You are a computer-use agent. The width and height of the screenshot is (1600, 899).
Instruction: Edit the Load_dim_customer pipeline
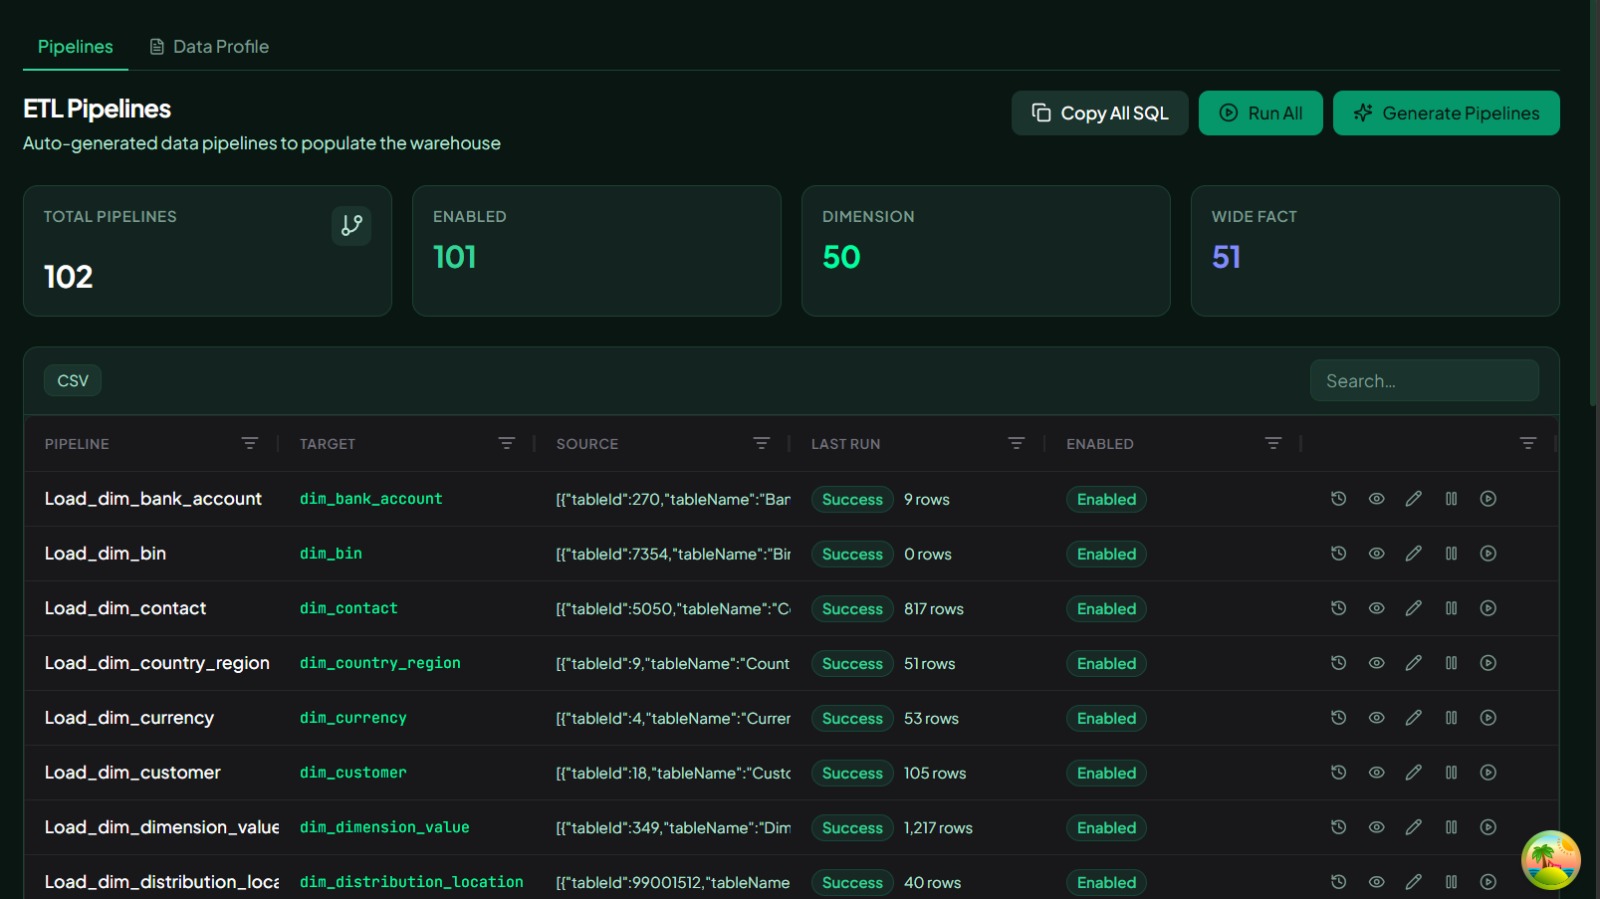tap(1413, 773)
